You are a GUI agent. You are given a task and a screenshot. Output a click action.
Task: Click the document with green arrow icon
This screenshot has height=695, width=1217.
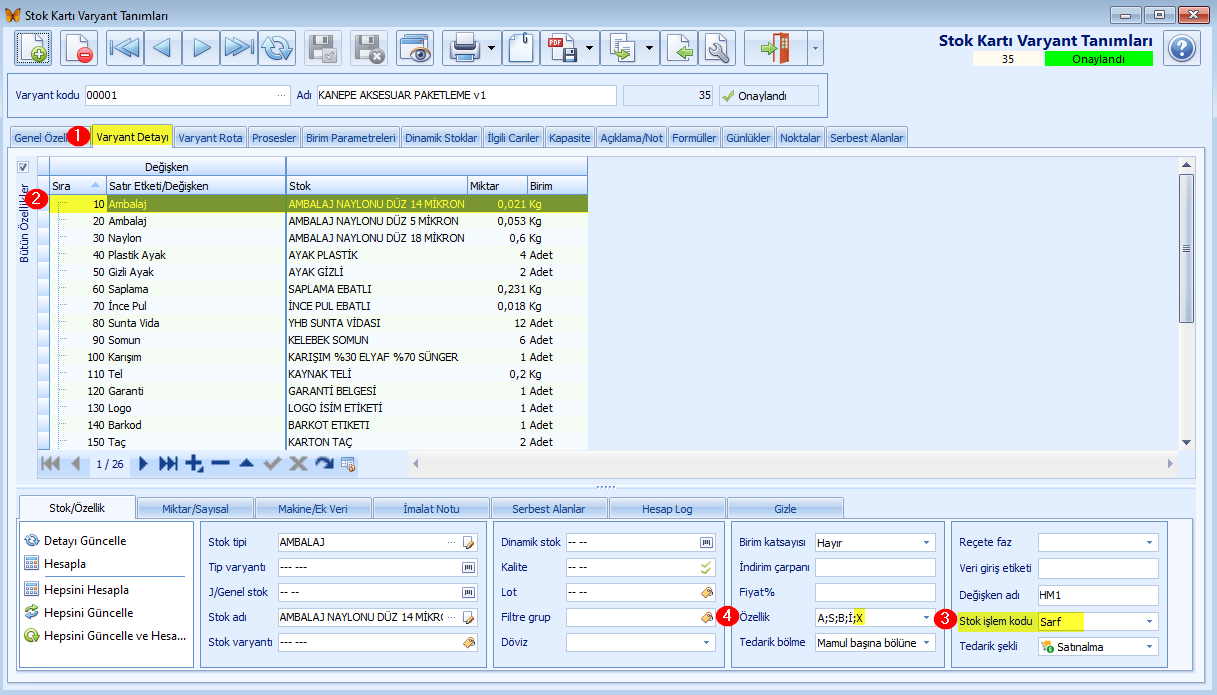click(x=680, y=48)
